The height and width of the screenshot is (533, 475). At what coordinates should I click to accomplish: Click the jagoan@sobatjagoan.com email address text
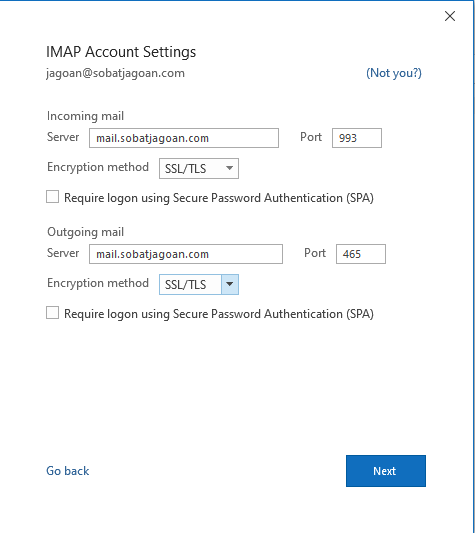[x=115, y=73]
